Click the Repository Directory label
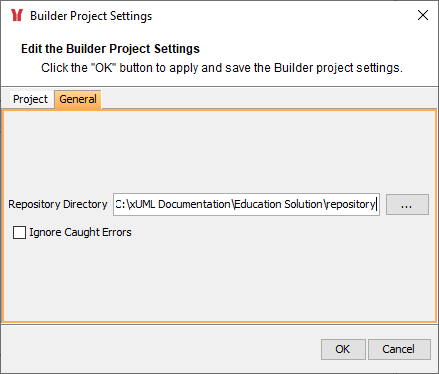 tap(58, 204)
